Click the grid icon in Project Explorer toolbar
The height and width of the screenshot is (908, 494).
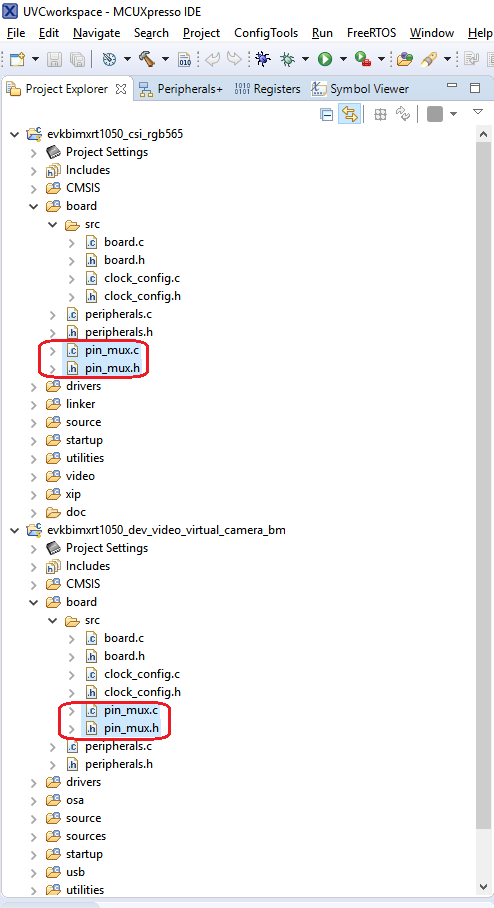(x=380, y=114)
